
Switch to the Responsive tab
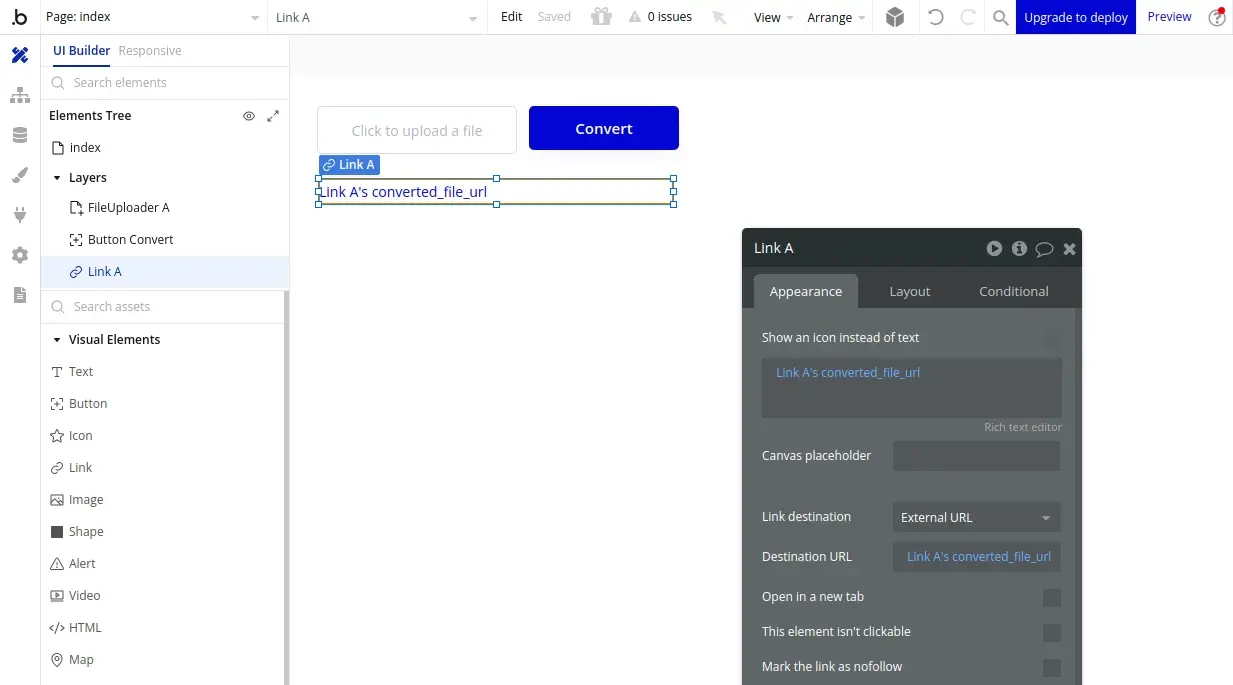click(x=149, y=50)
